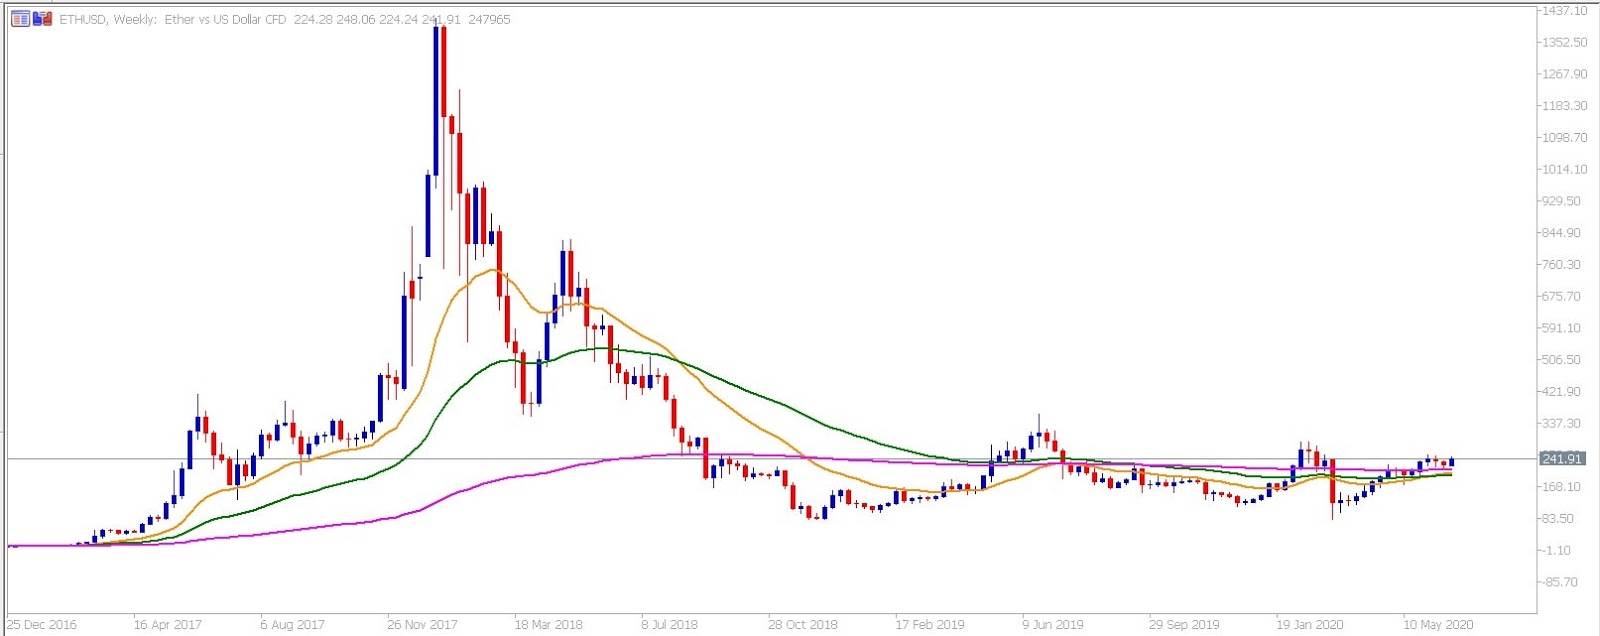
Task: Click the 10 May 2020 date label
Action: tap(1438, 625)
